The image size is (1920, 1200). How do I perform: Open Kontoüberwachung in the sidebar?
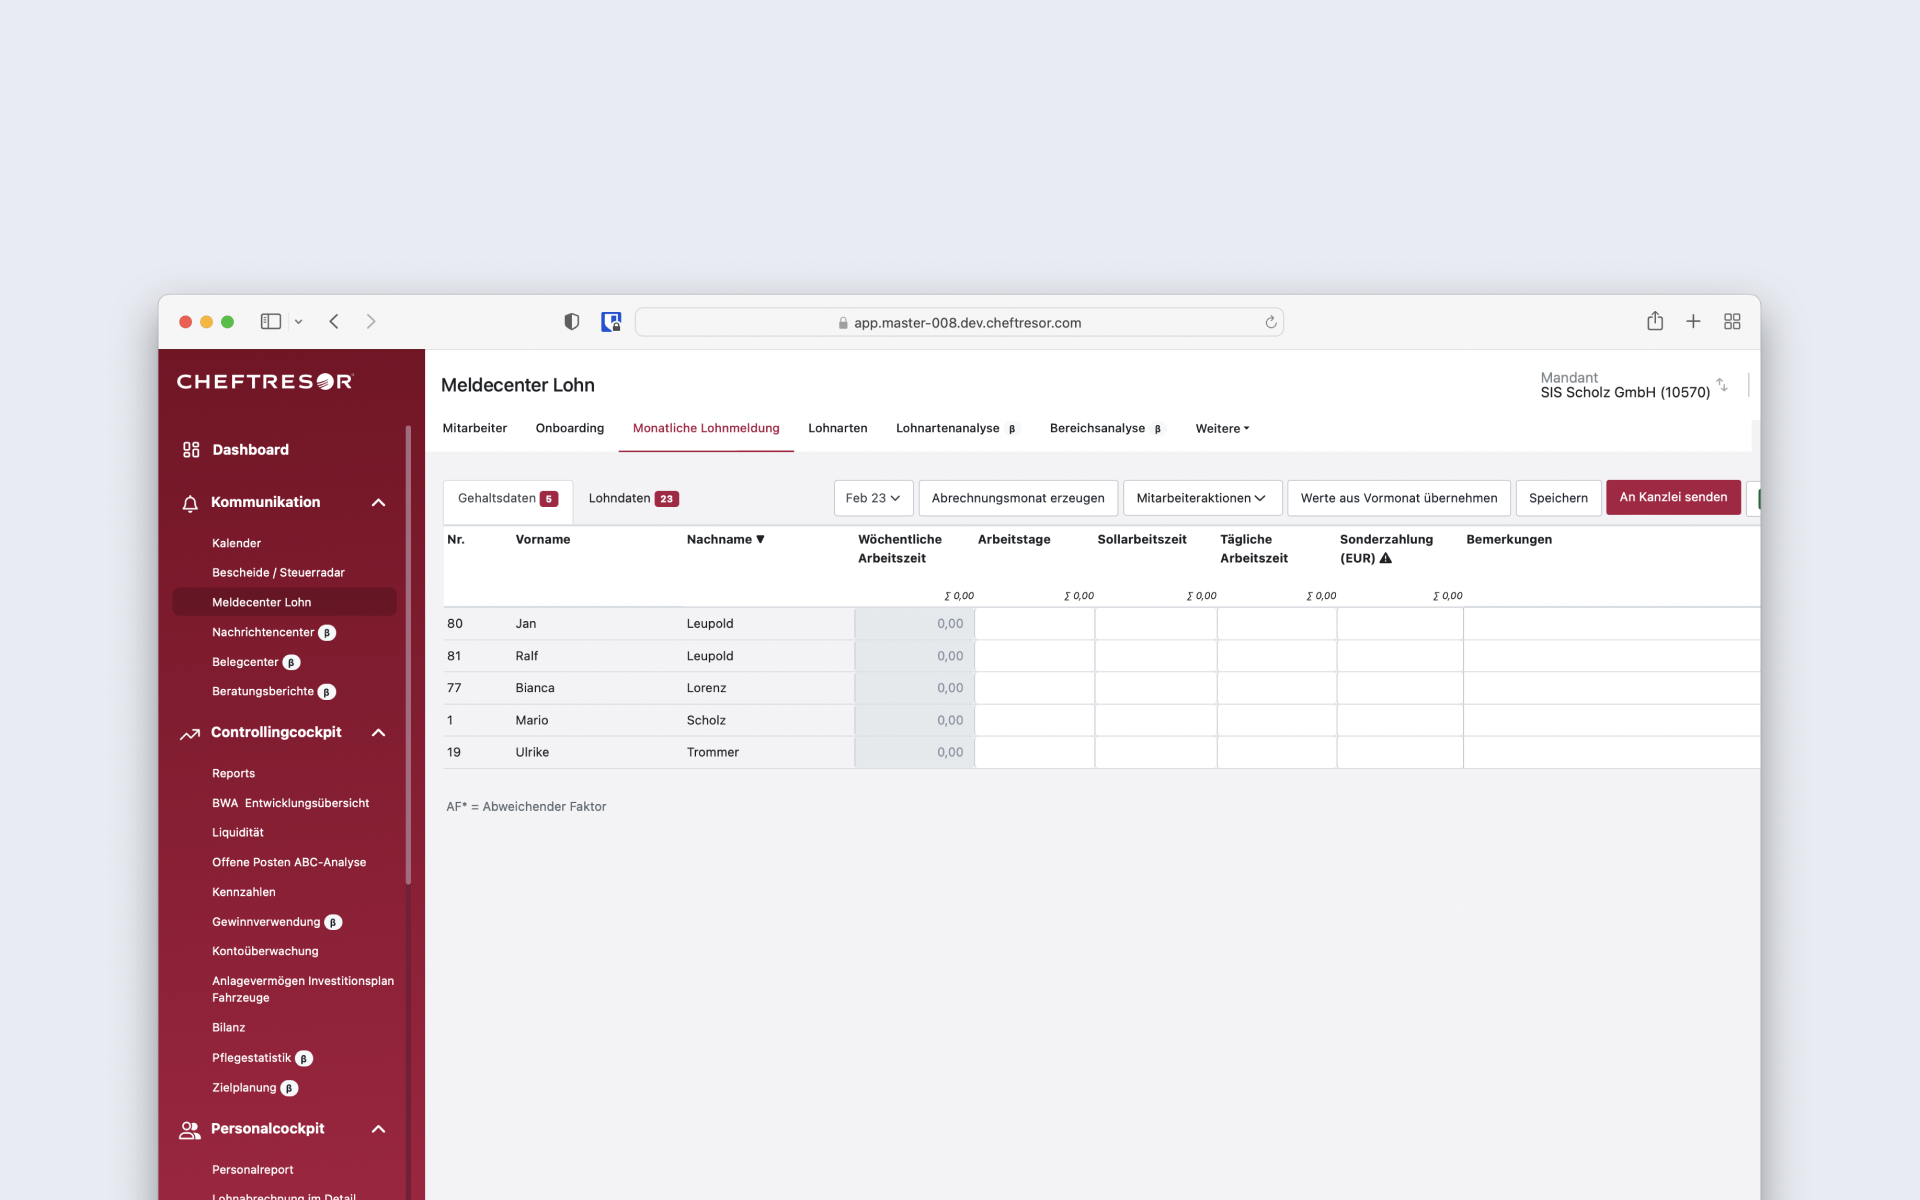(x=265, y=952)
